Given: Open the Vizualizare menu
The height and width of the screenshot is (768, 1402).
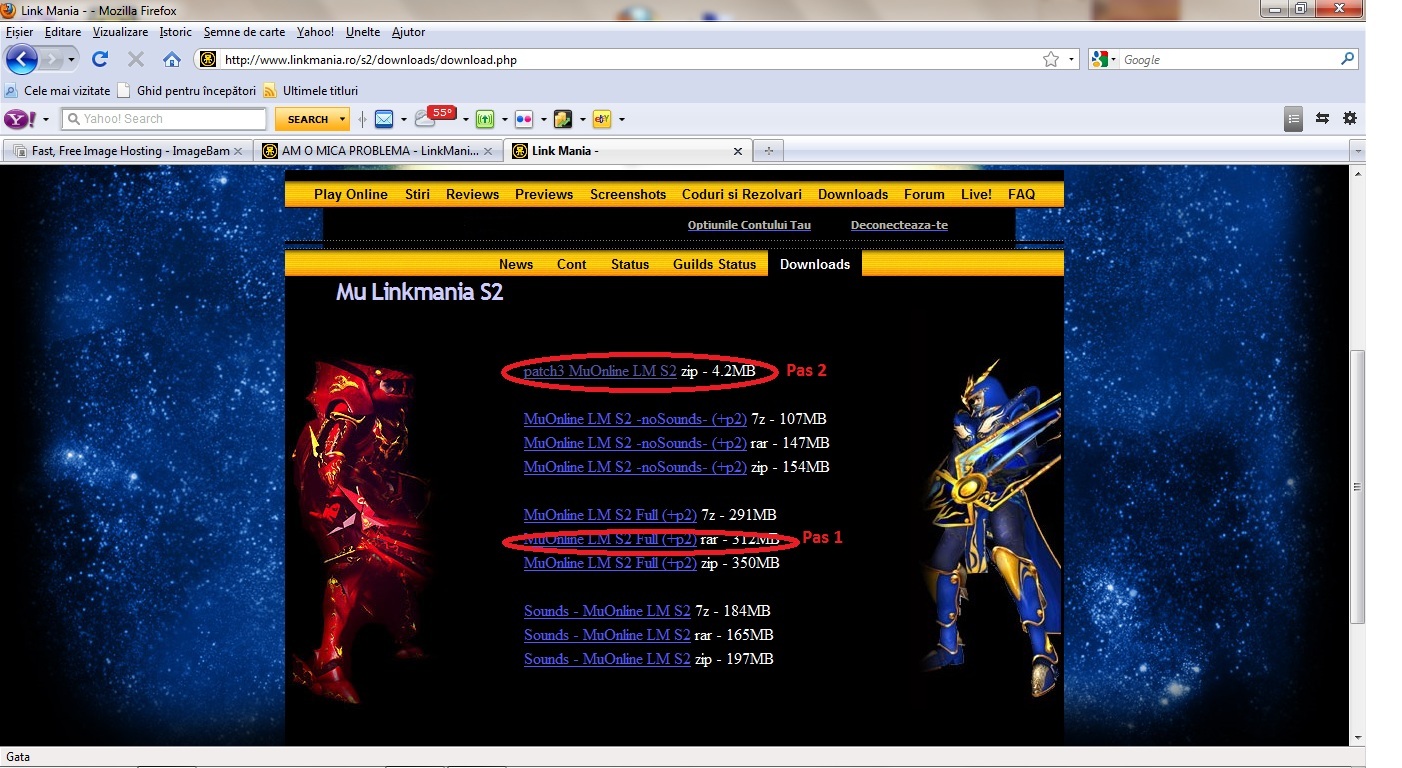Looking at the screenshot, I should [120, 32].
